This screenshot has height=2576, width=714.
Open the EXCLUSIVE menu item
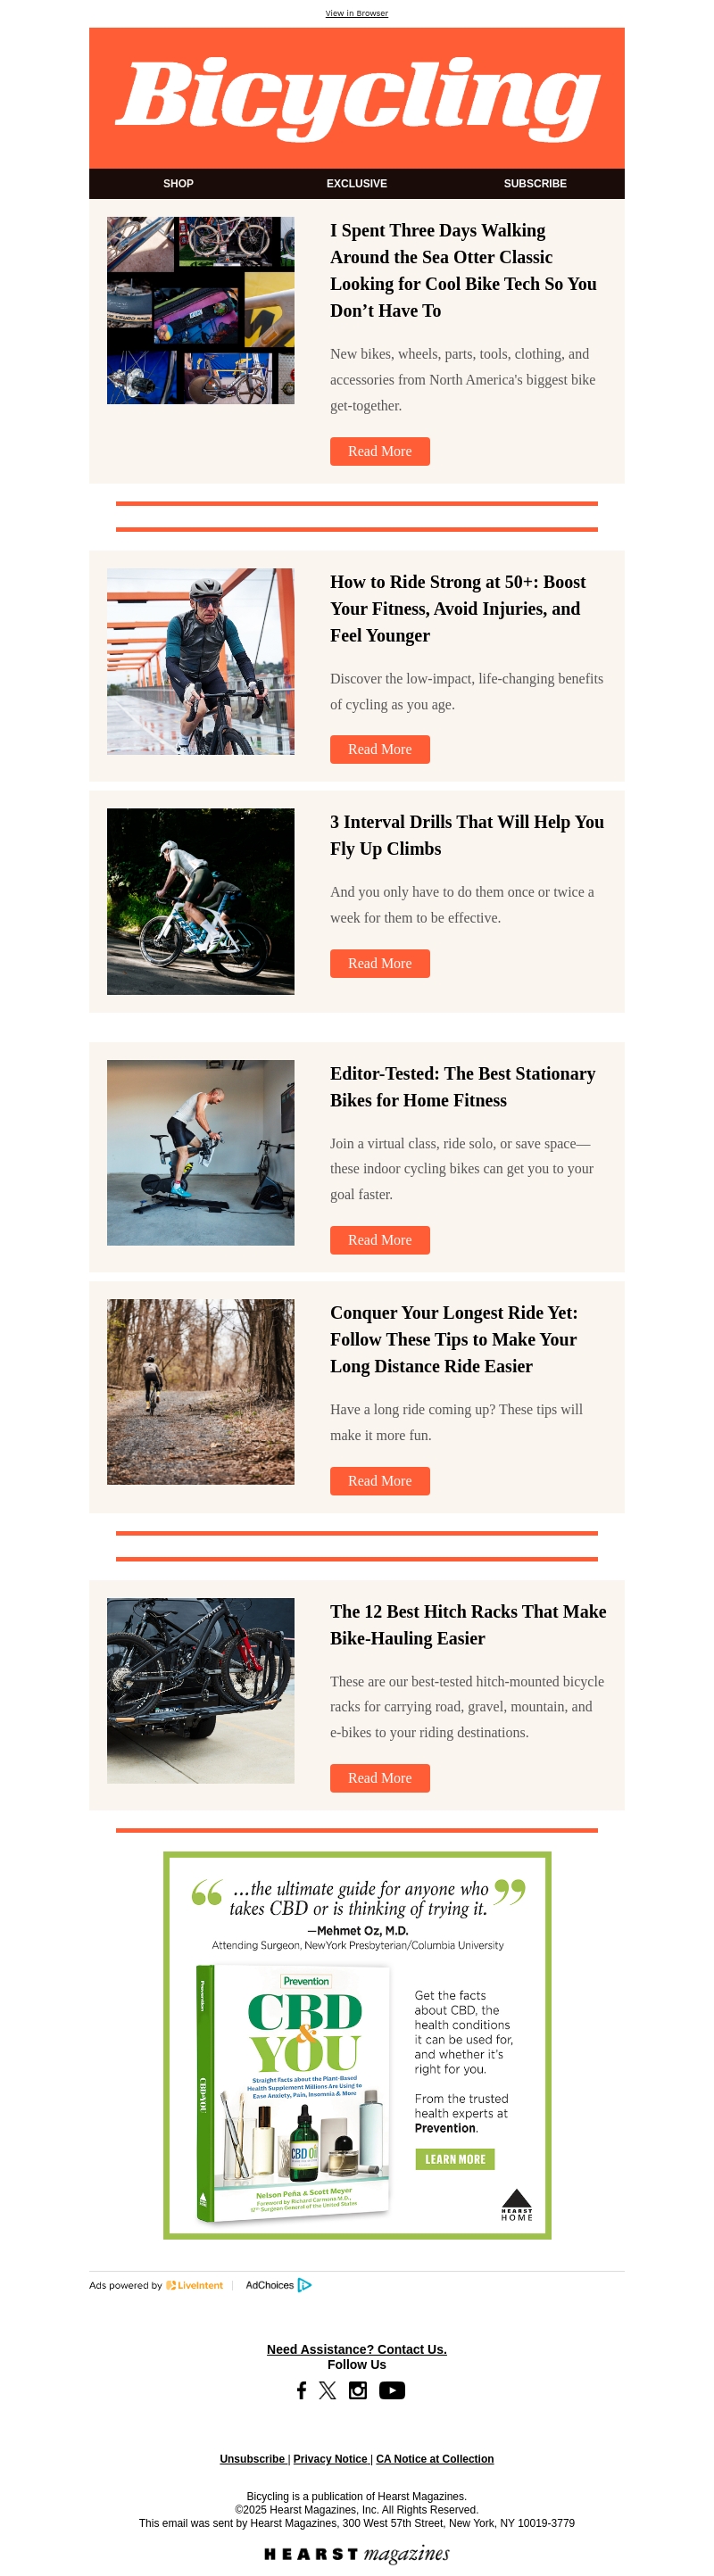[x=357, y=184]
